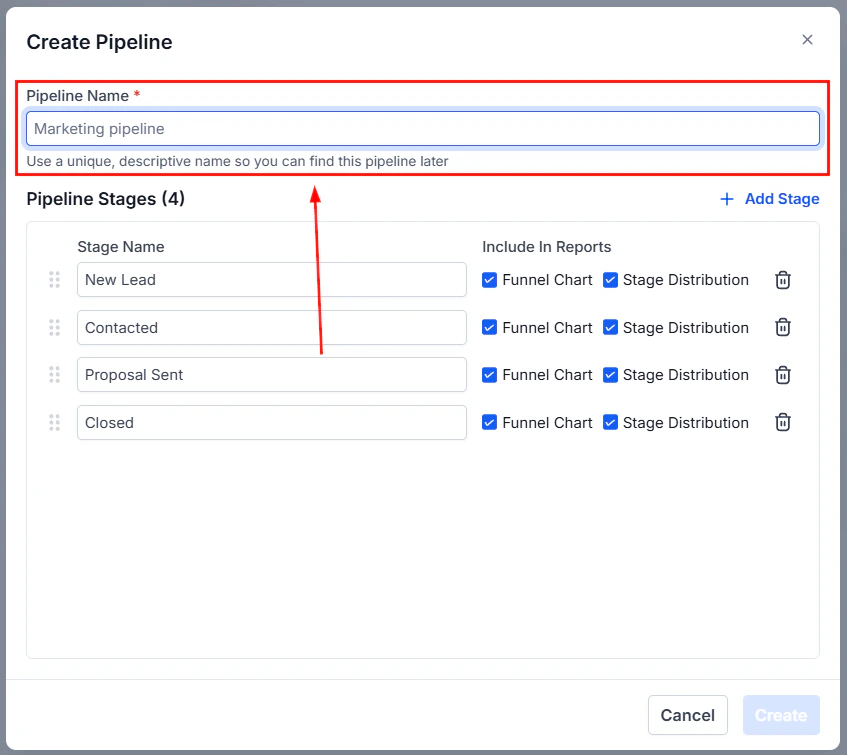Uncheck Funnel Chart for Contacted

click(x=489, y=327)
